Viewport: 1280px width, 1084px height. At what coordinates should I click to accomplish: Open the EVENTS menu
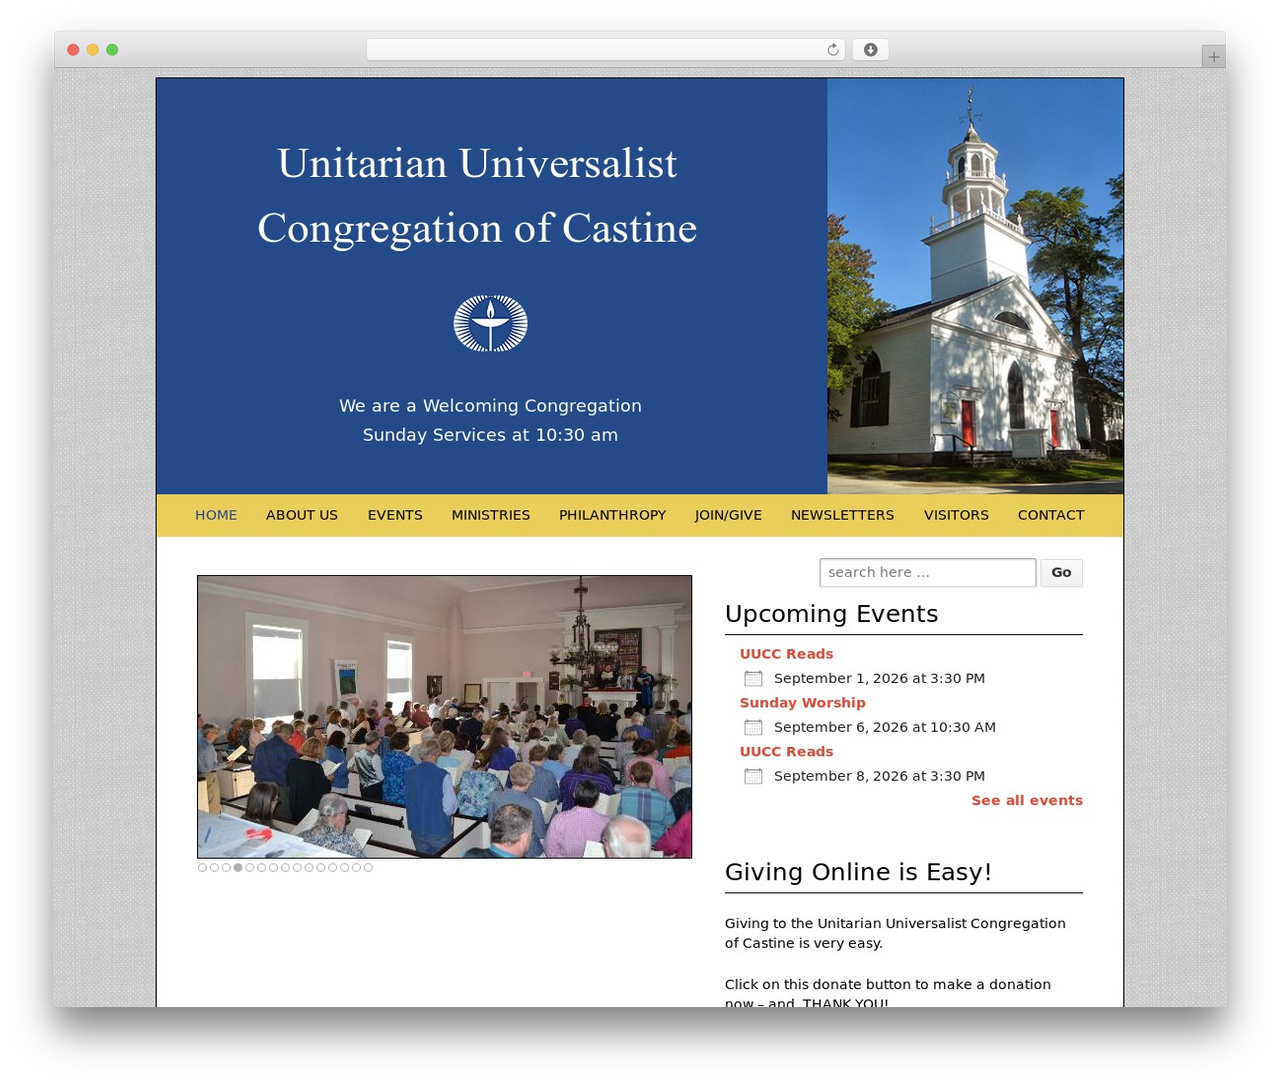point(395,515)
